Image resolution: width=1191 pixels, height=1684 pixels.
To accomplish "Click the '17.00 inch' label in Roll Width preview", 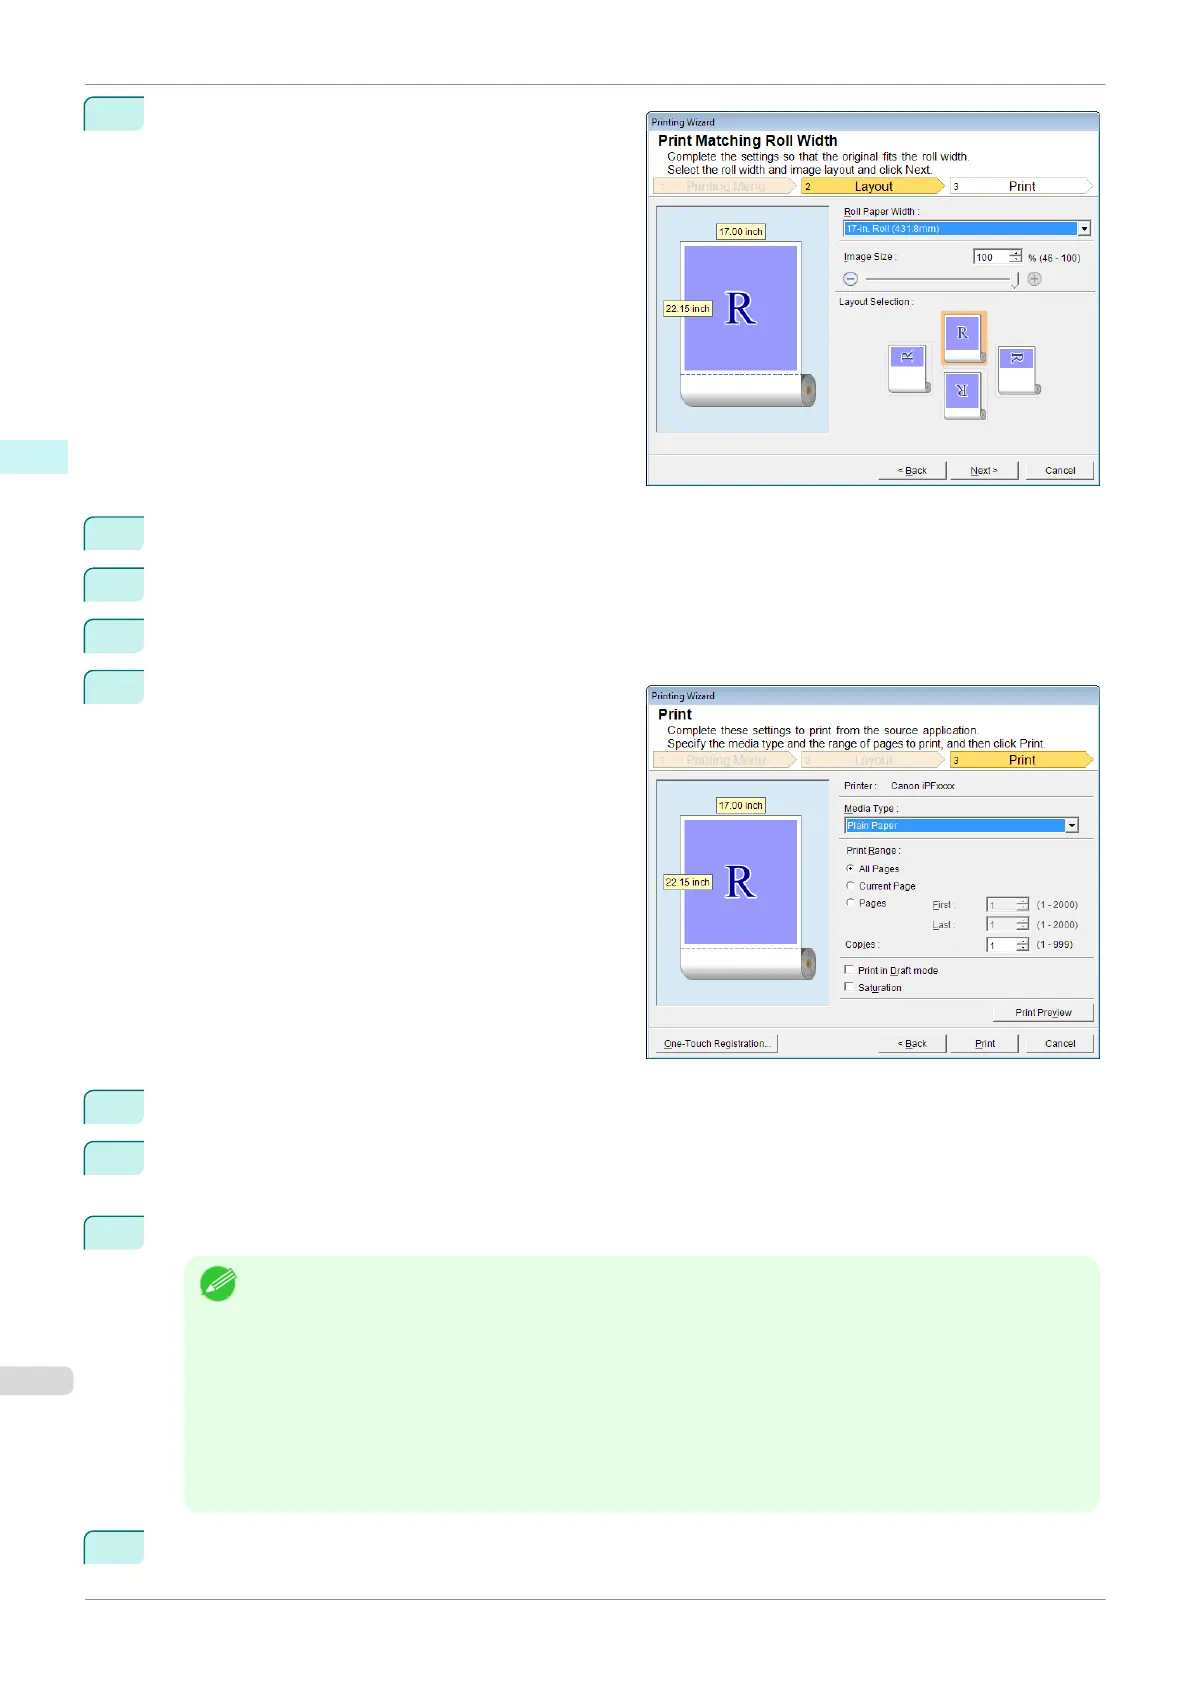I will 741,232.
